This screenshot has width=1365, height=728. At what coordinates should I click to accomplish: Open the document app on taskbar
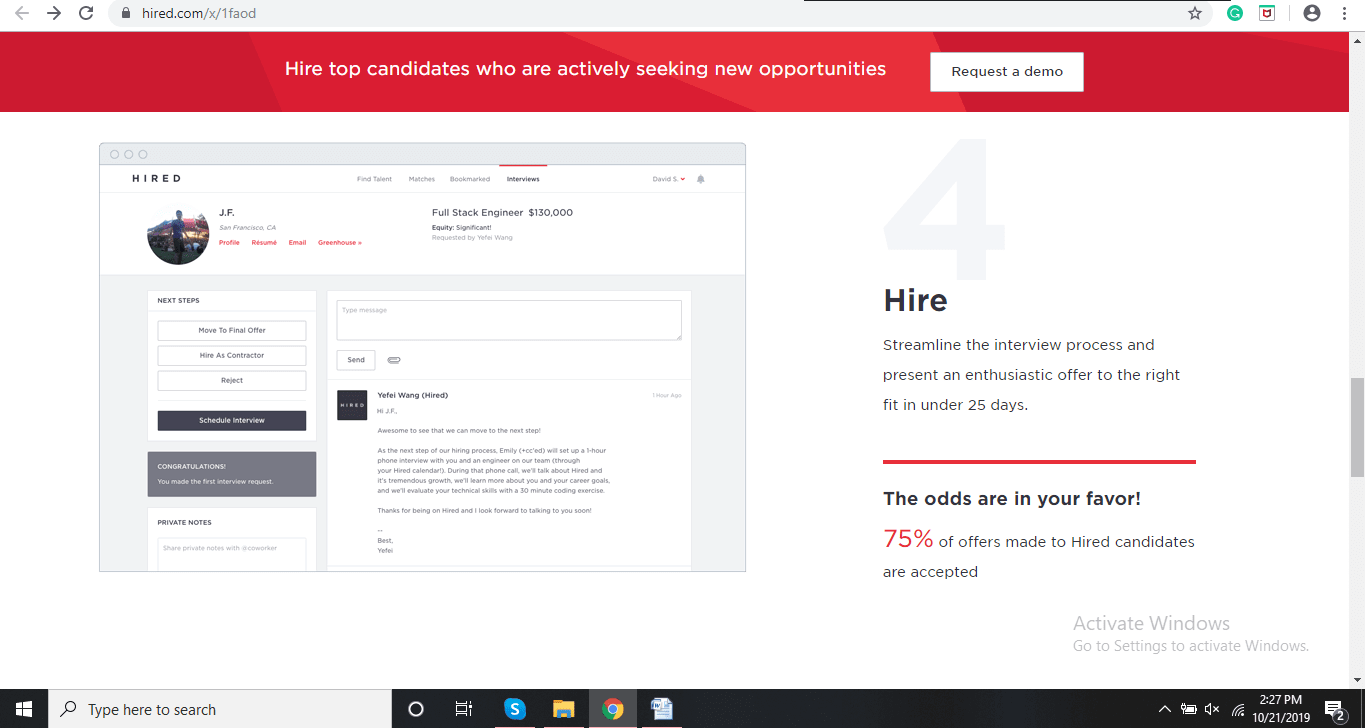click(x=661, y=709)
